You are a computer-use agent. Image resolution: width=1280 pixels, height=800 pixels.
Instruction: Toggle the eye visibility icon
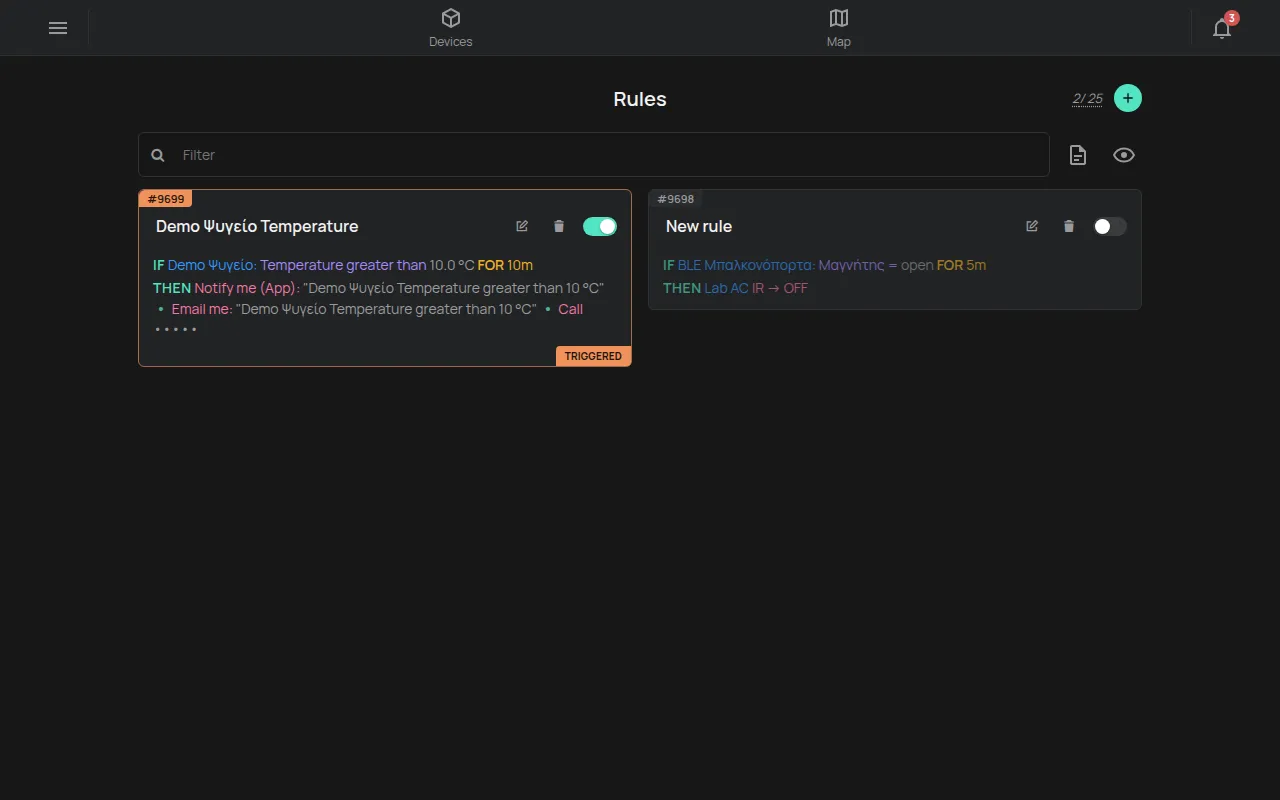[x=1124, y=155]
